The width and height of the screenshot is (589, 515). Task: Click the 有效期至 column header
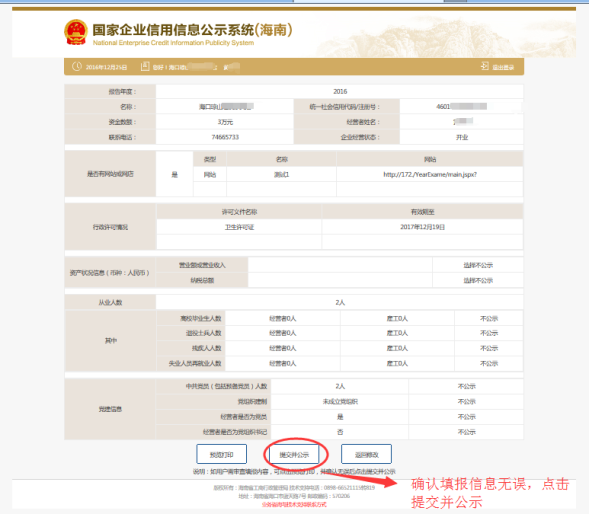pyautogui.click(x=423, y=212)
